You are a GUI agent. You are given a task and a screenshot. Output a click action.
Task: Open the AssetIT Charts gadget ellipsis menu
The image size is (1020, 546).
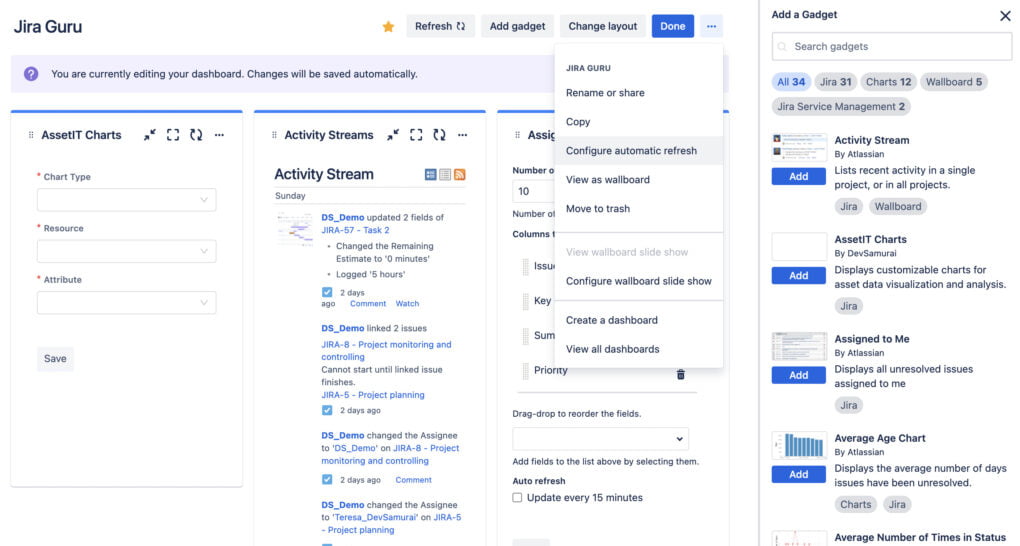point(219,135)
